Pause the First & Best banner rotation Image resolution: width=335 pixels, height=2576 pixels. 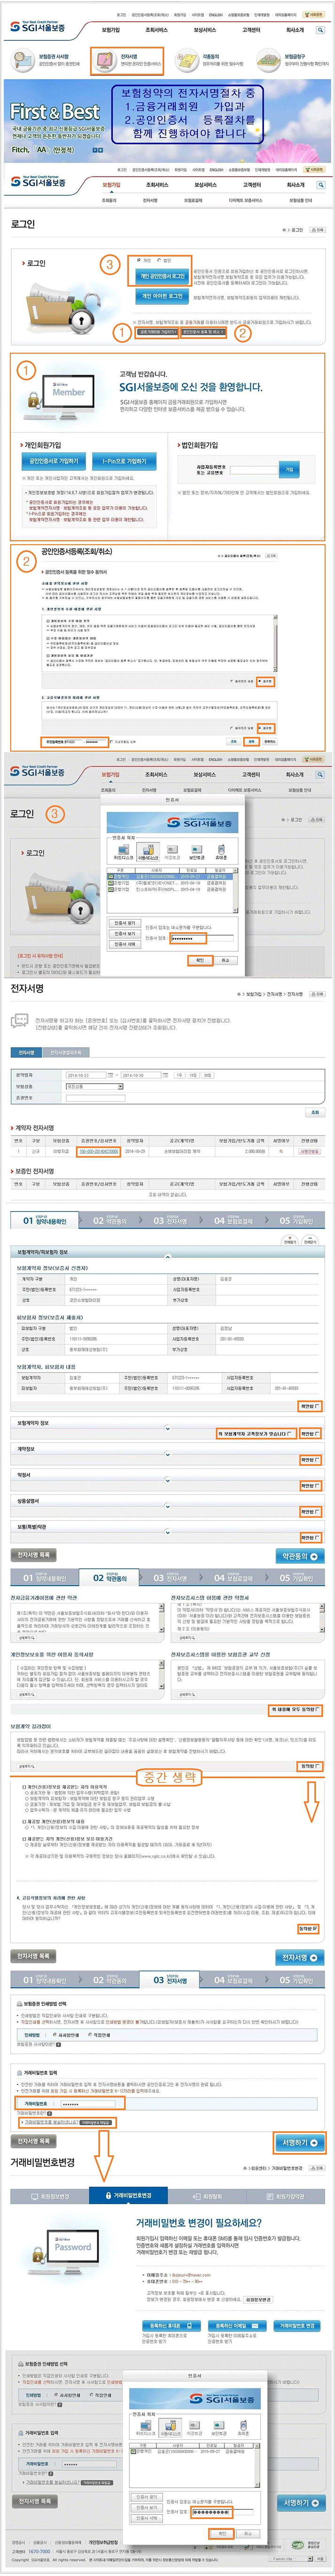click(x=100, y=150)
